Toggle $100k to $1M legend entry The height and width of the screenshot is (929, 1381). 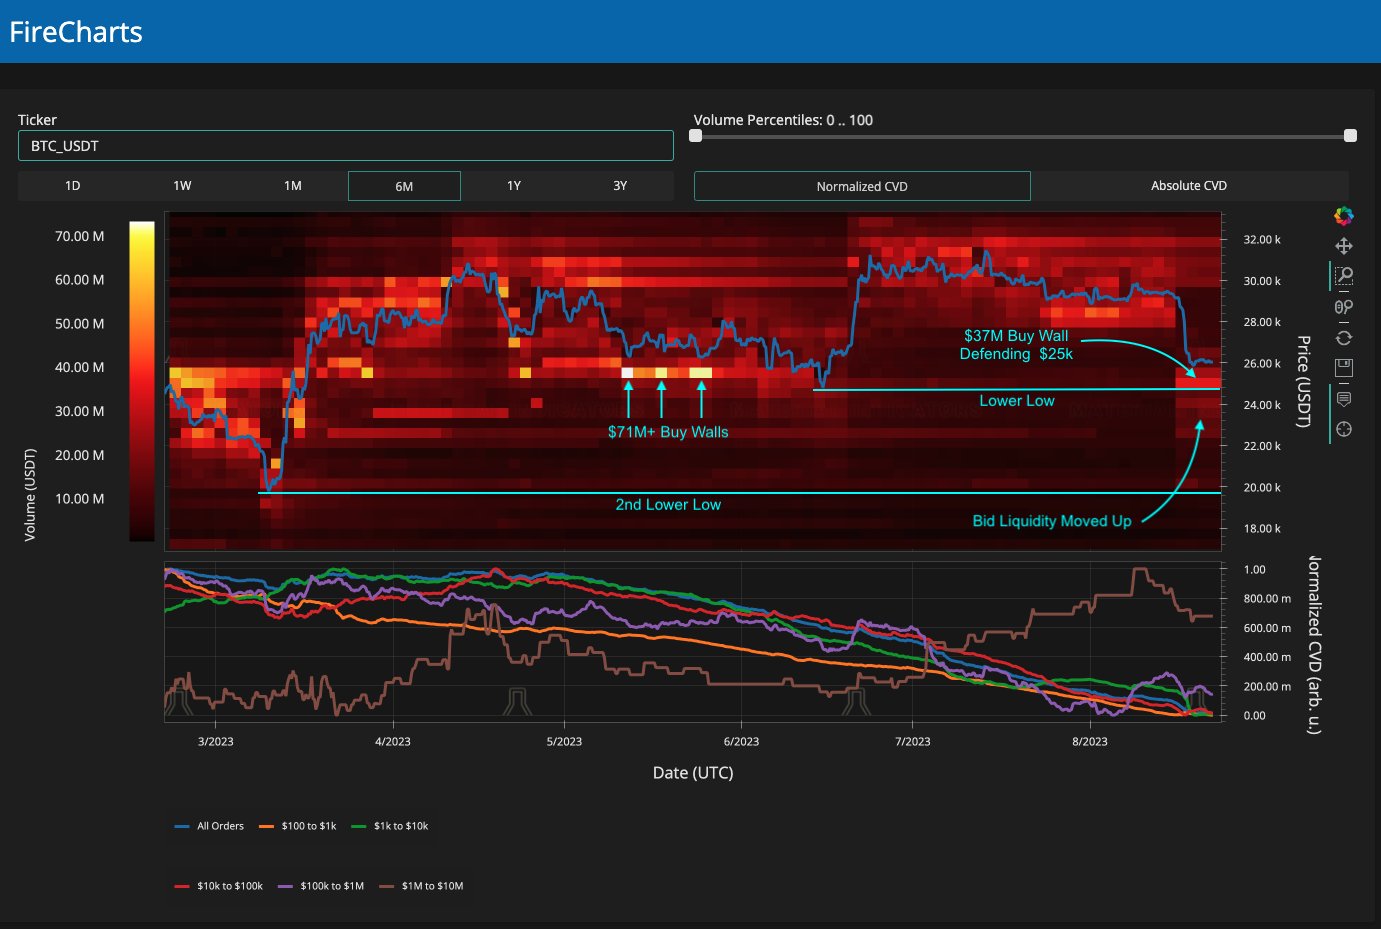321,886
